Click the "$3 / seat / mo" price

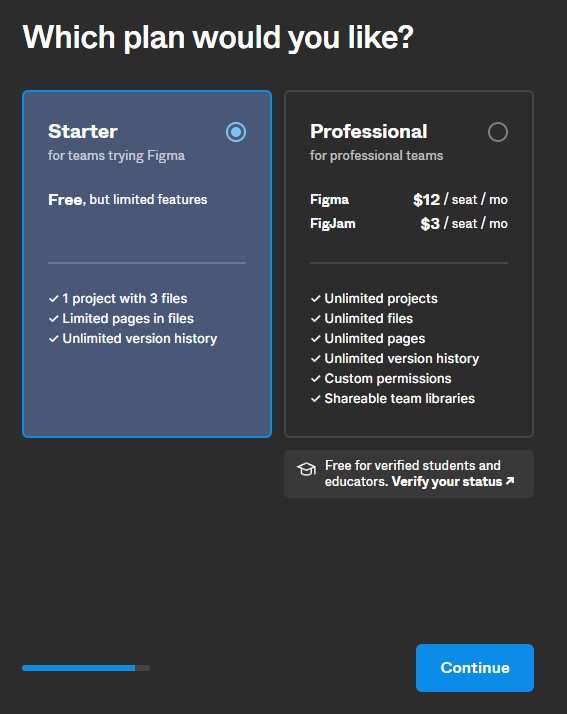464,224
